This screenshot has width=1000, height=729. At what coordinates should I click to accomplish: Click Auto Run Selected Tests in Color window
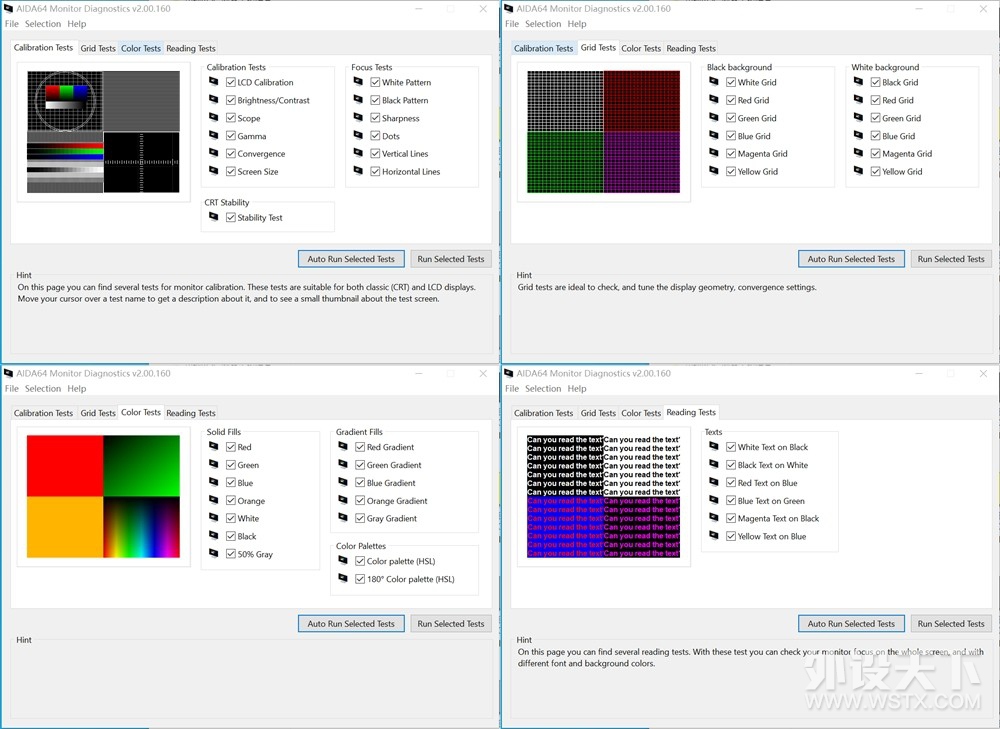pos(351,624)
